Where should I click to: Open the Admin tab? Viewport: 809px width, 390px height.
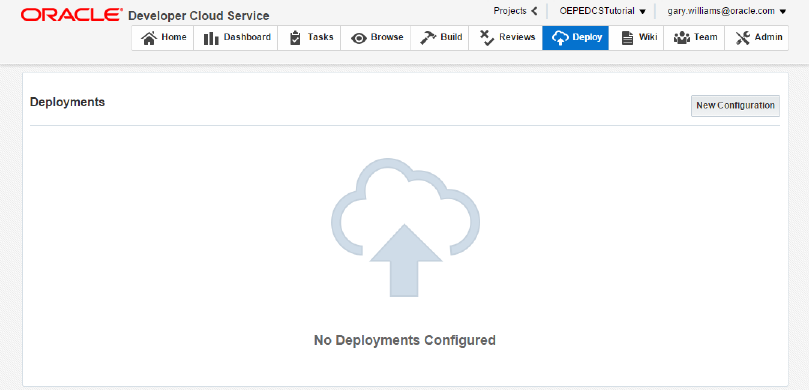pyautogui.click(x=756, y=38)
